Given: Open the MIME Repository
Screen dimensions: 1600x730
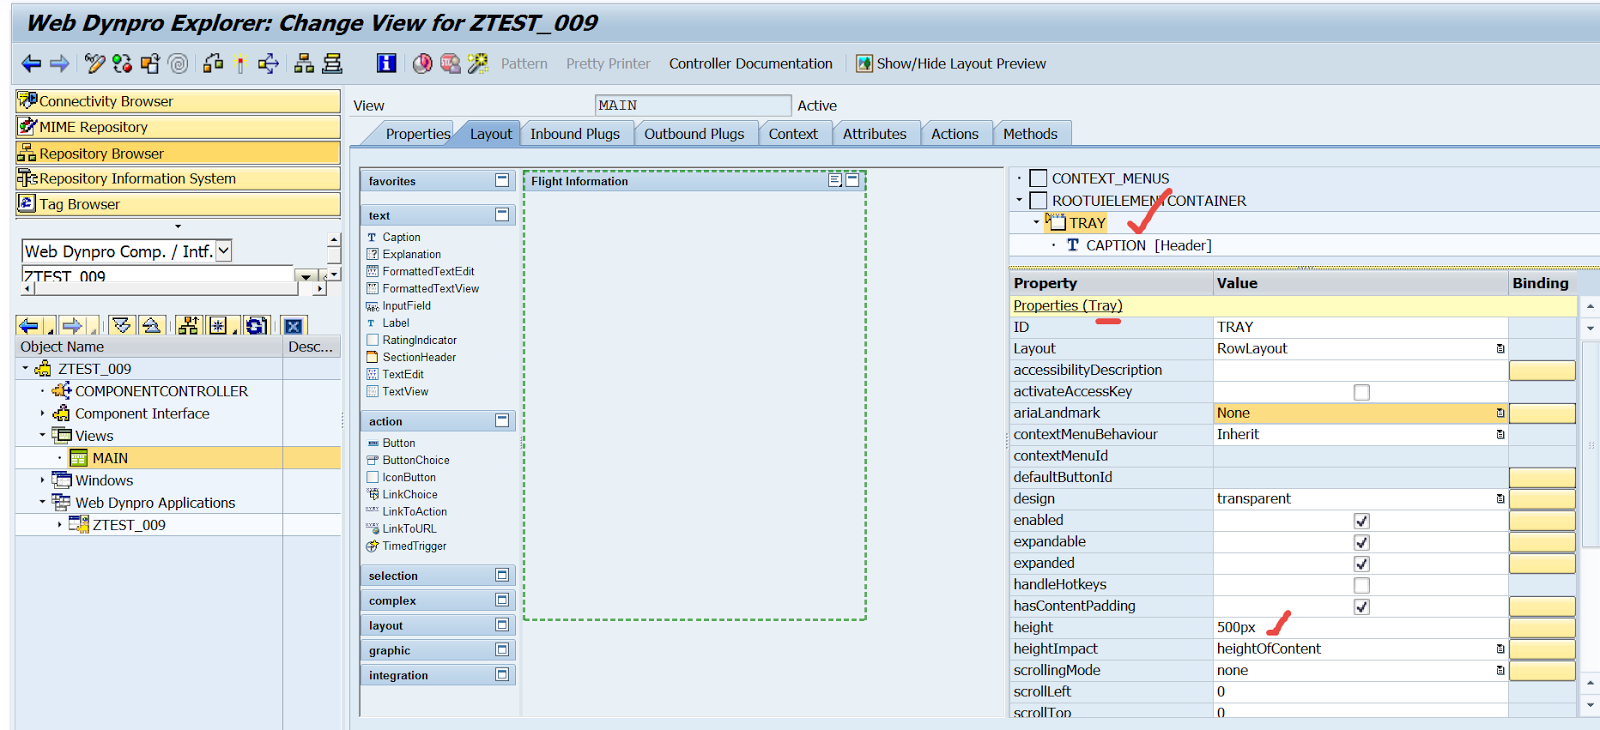Looking at the screenshot, I should click(178, 127).
